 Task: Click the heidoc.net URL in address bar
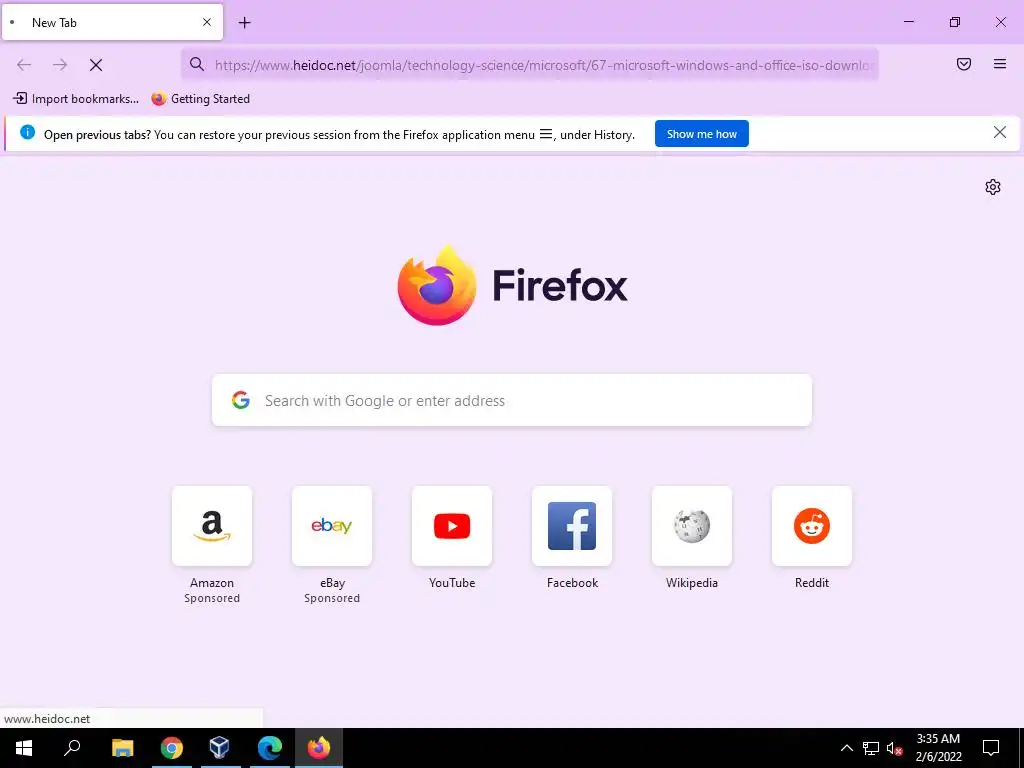[x=545, y=65]
